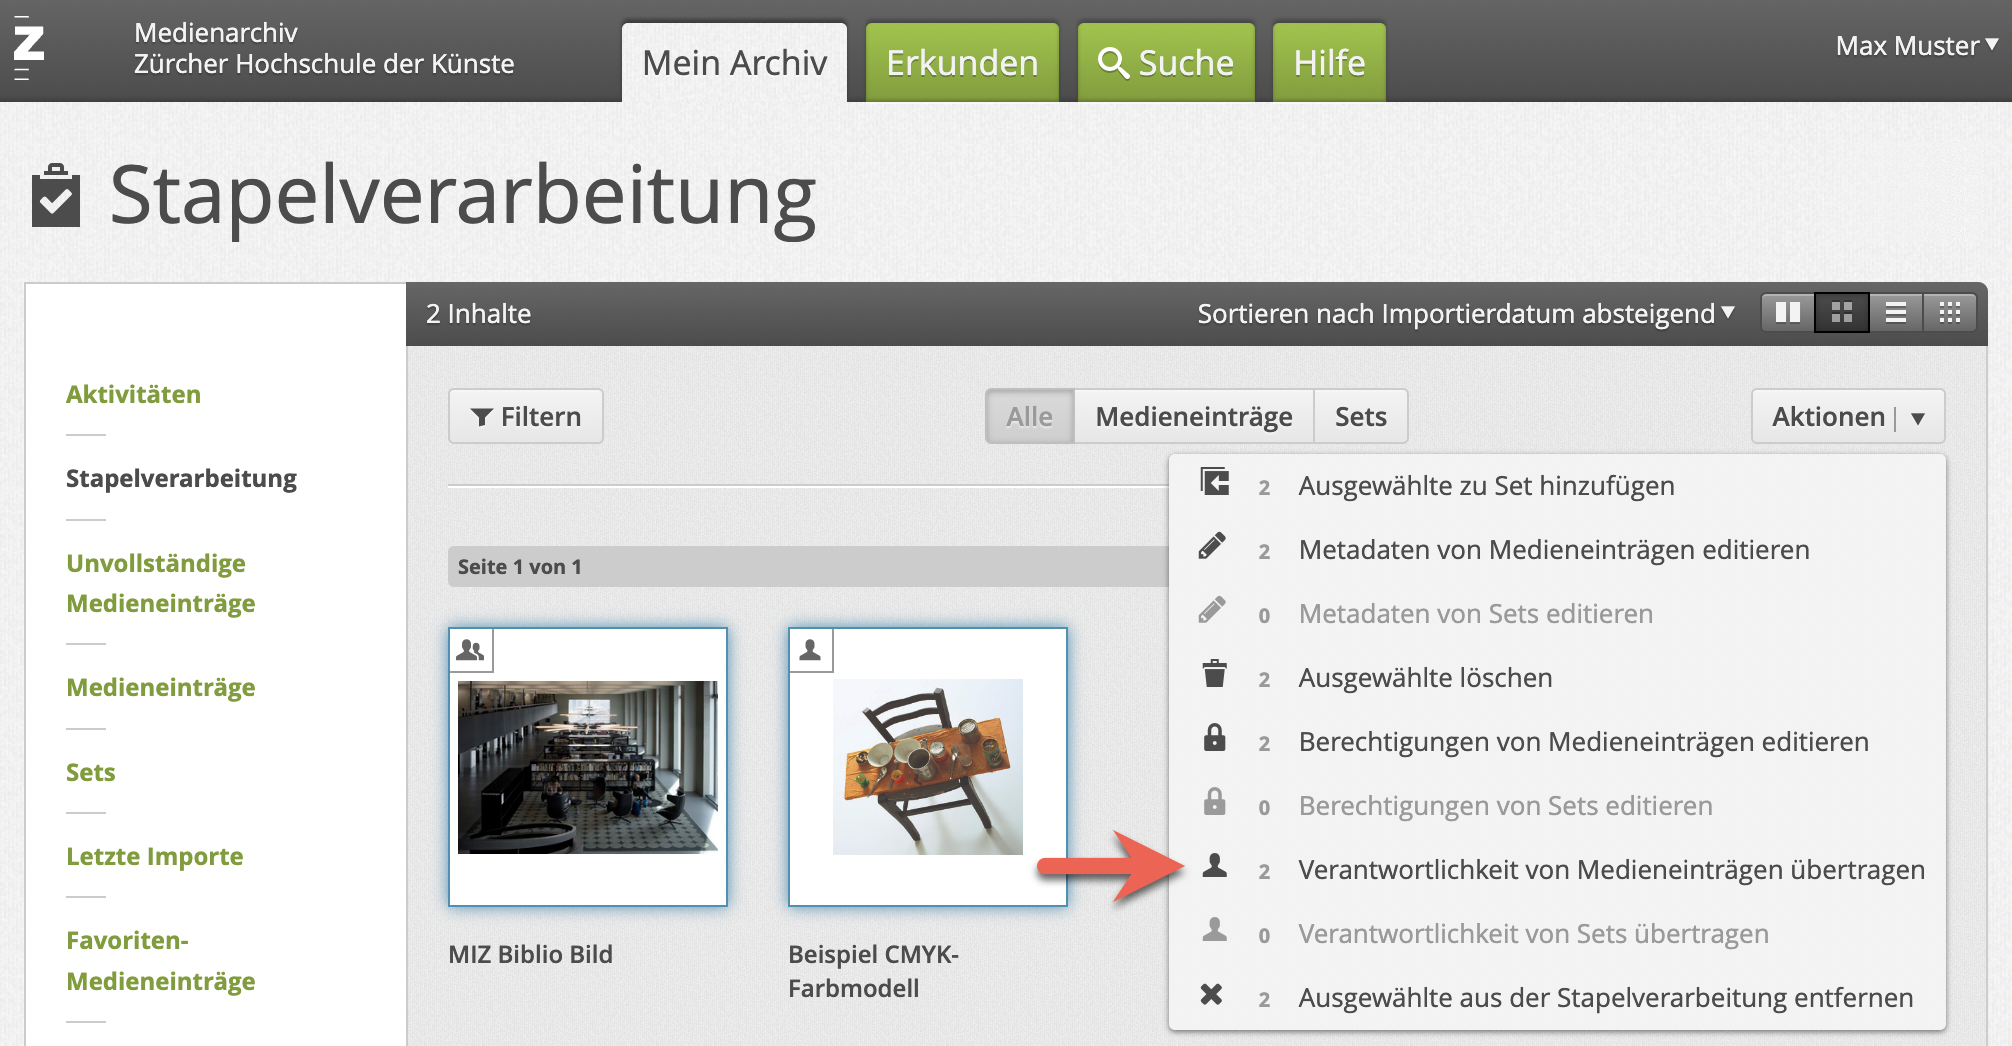
Task: Open the Erkunden tab
Action: click(961, 63)
